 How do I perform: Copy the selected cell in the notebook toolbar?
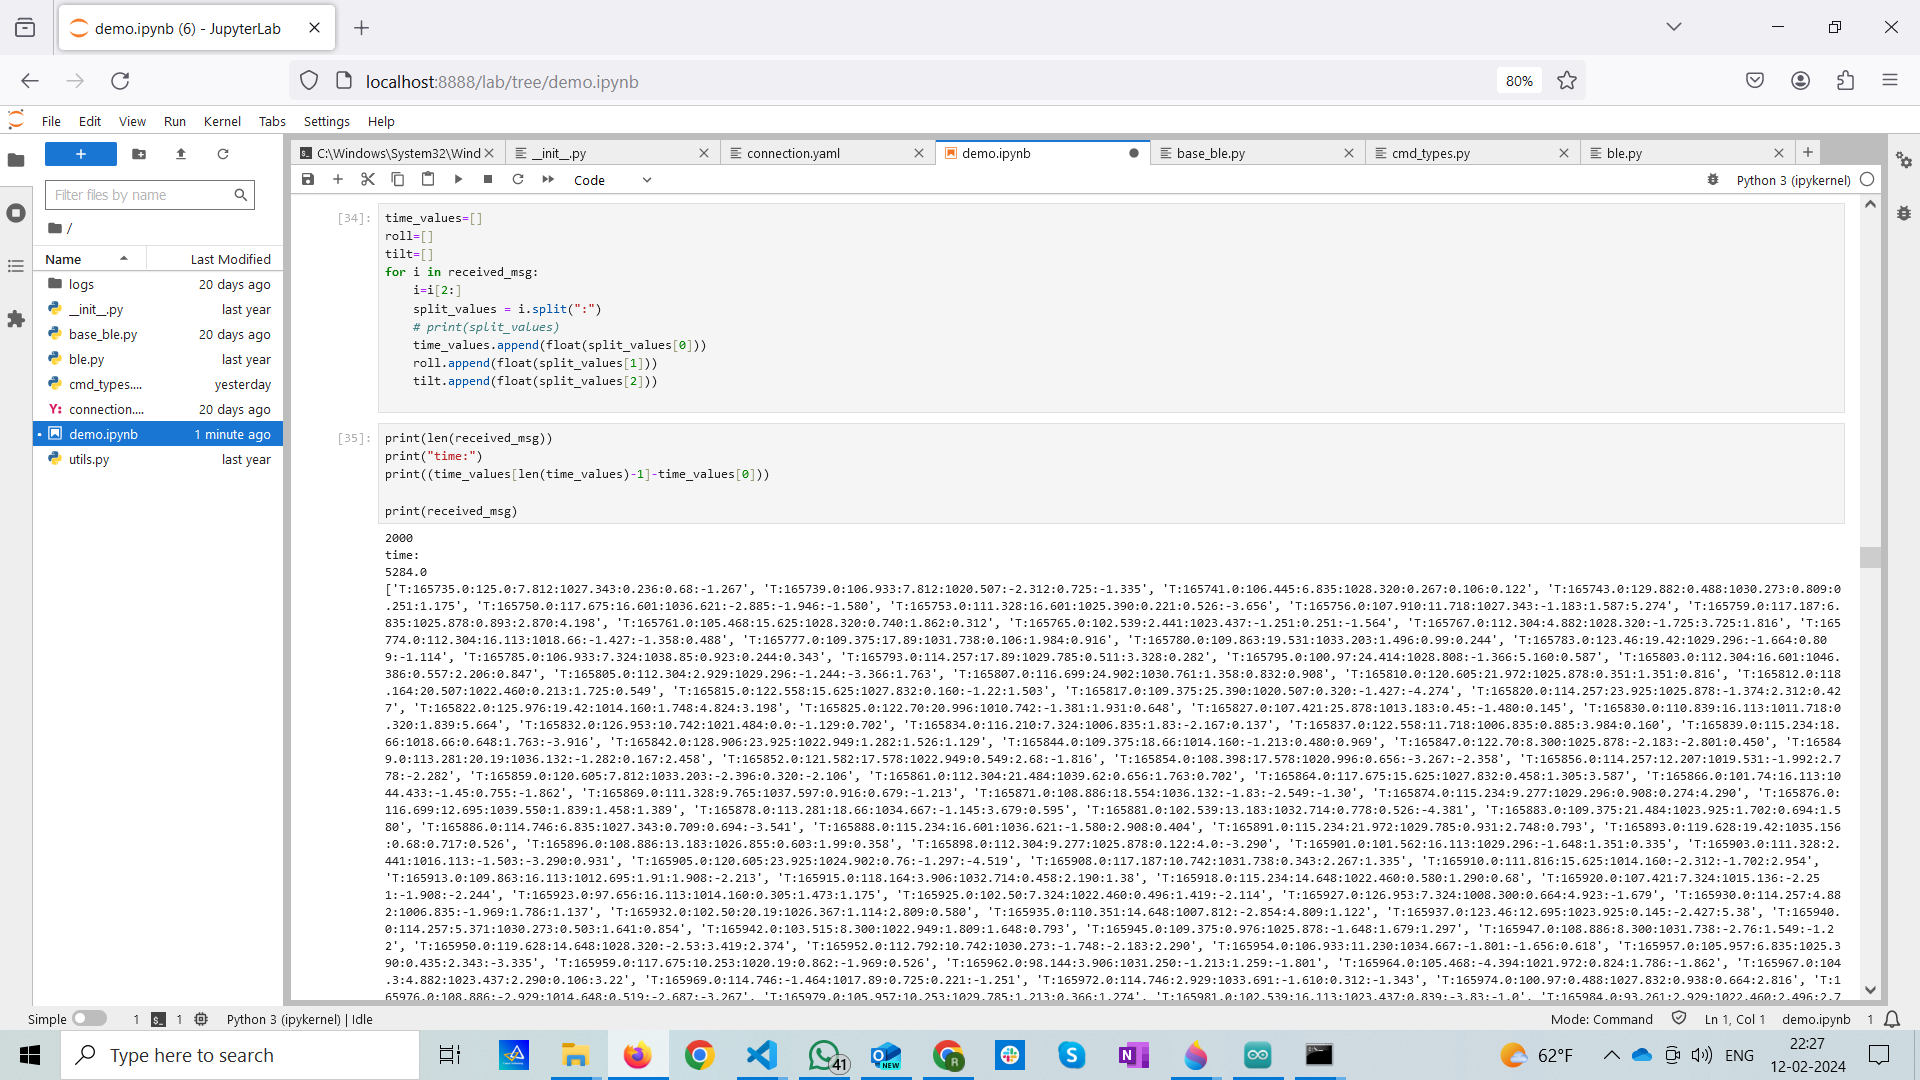click(398, 180)
